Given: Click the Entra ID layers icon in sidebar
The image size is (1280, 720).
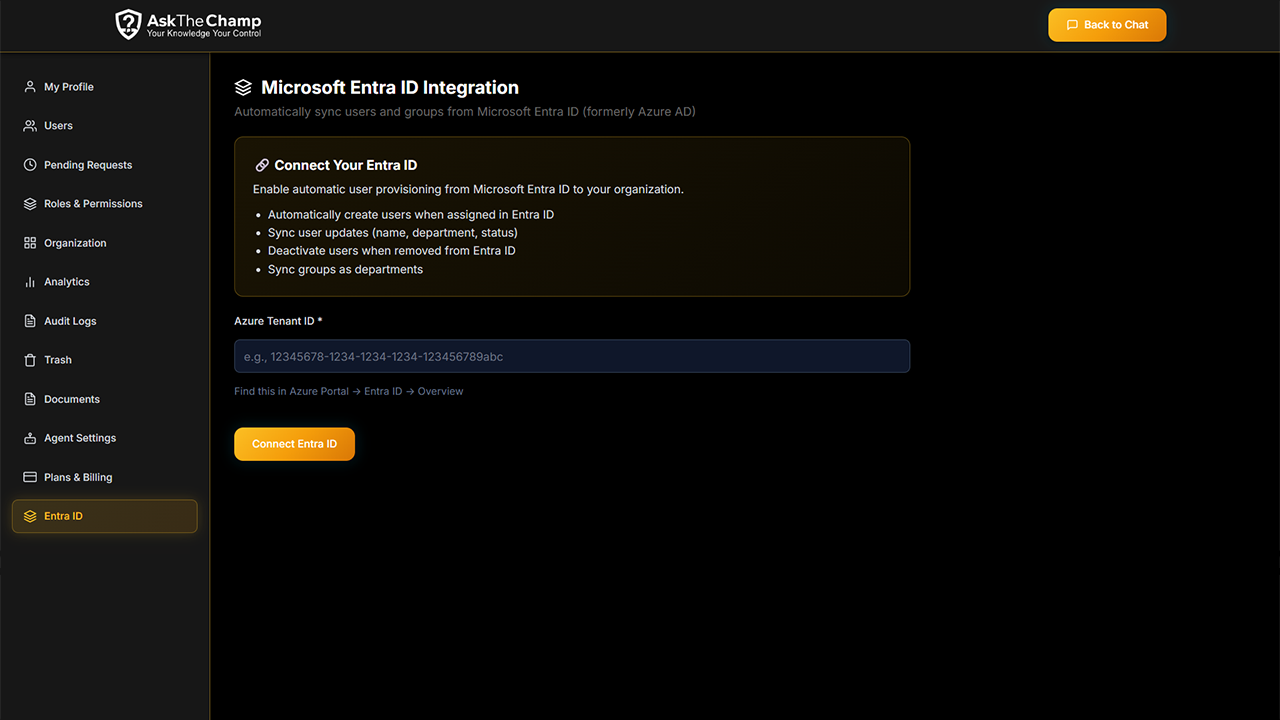Looking at the screenshot, I should 30,516.
